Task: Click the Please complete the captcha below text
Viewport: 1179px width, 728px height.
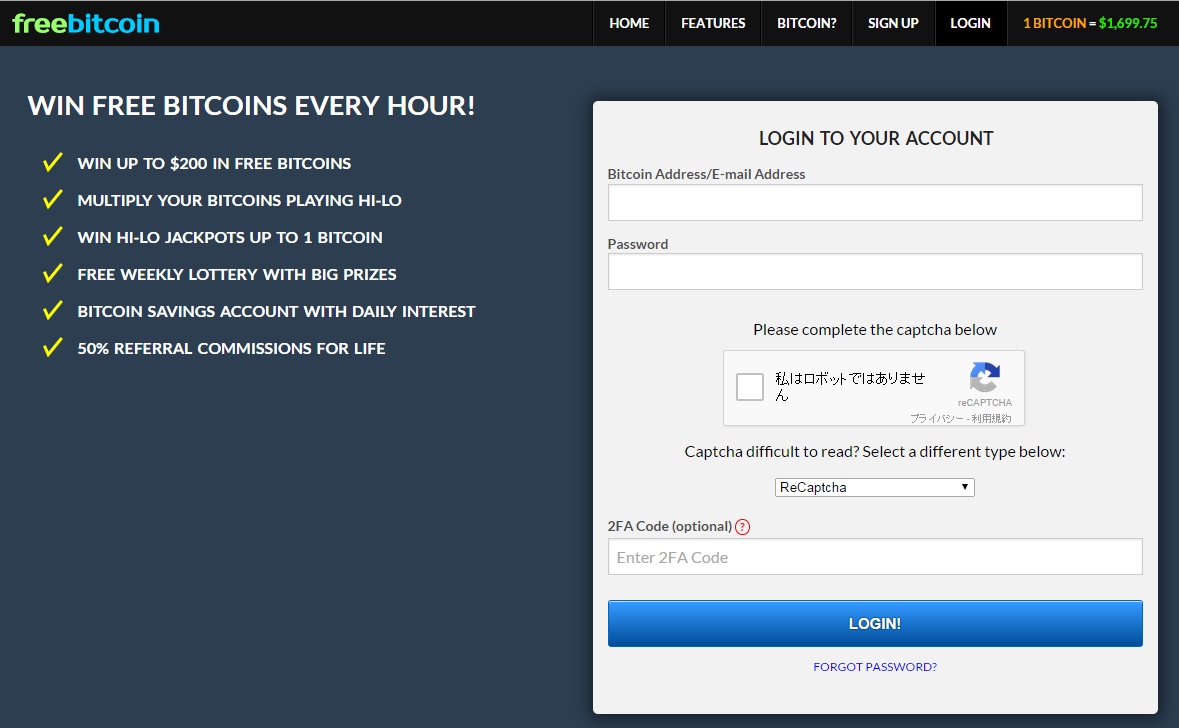Action: point(874,329)
